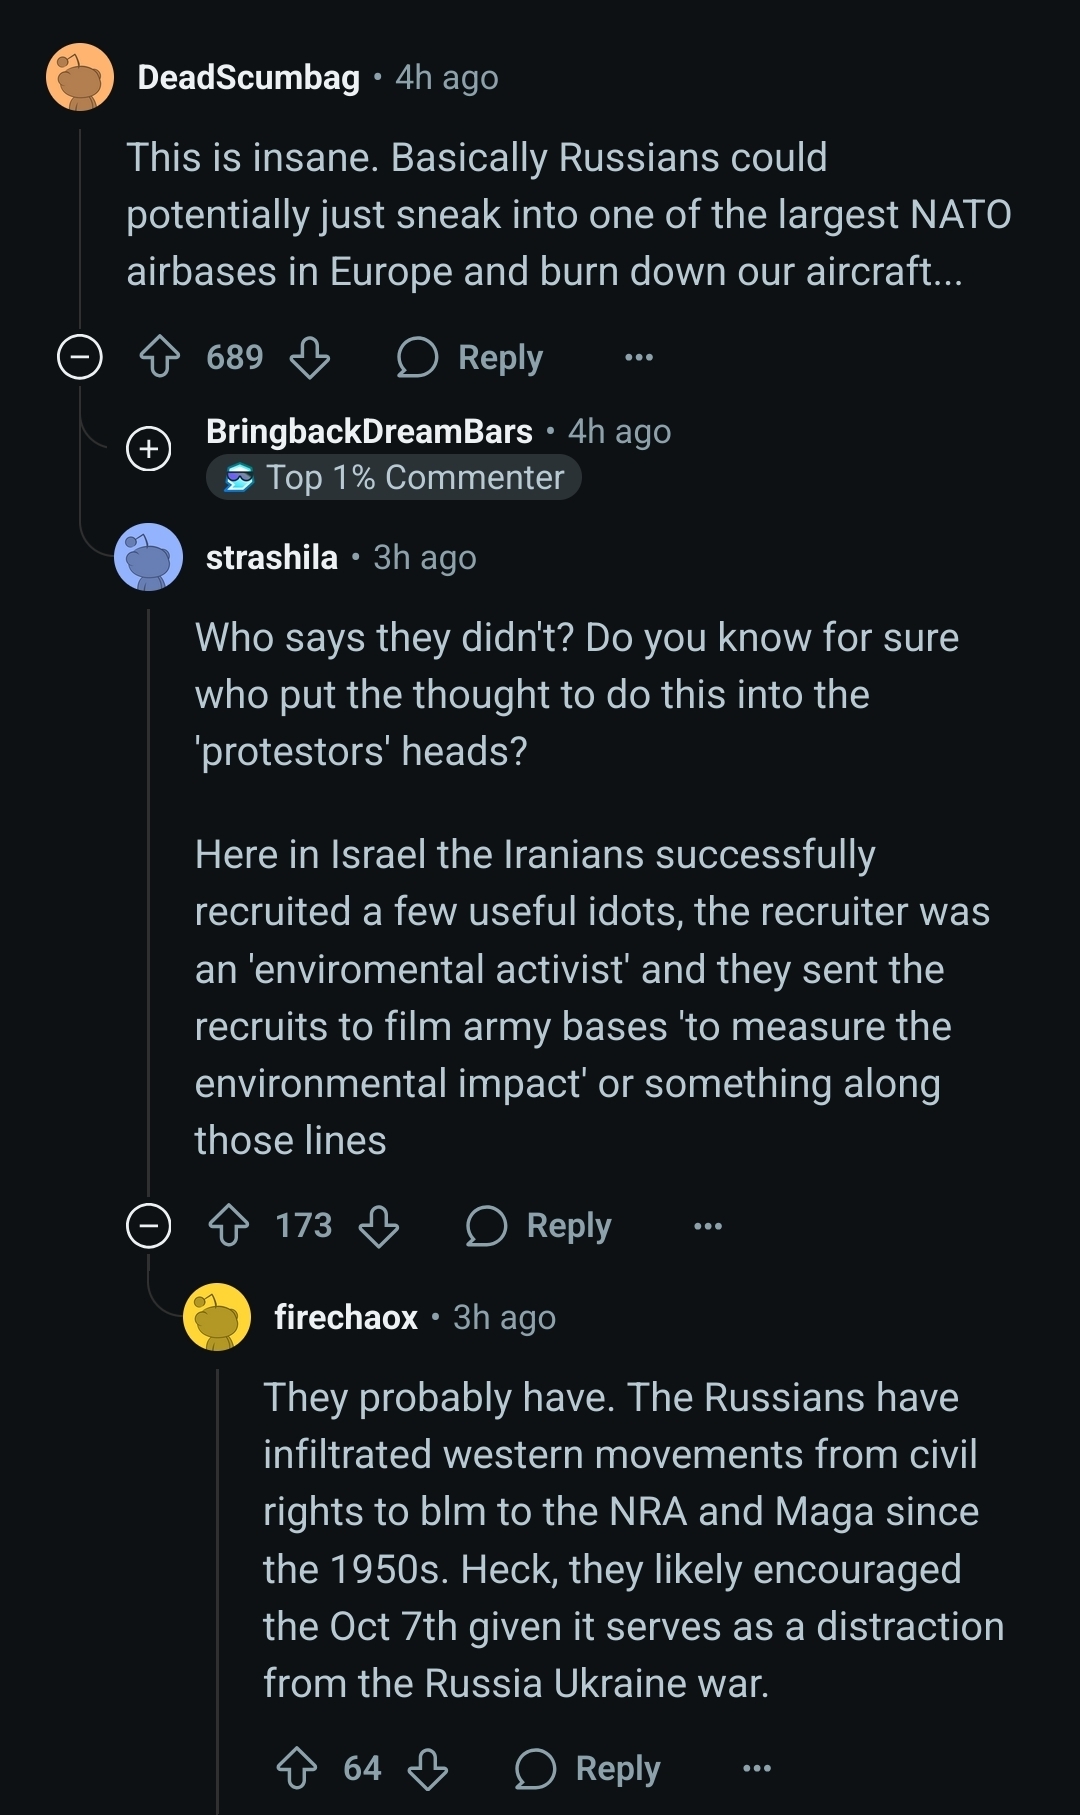The image size is (1080, 1815).
Task: Downvote DeadScumbag's comment
Action: point(310,357)
